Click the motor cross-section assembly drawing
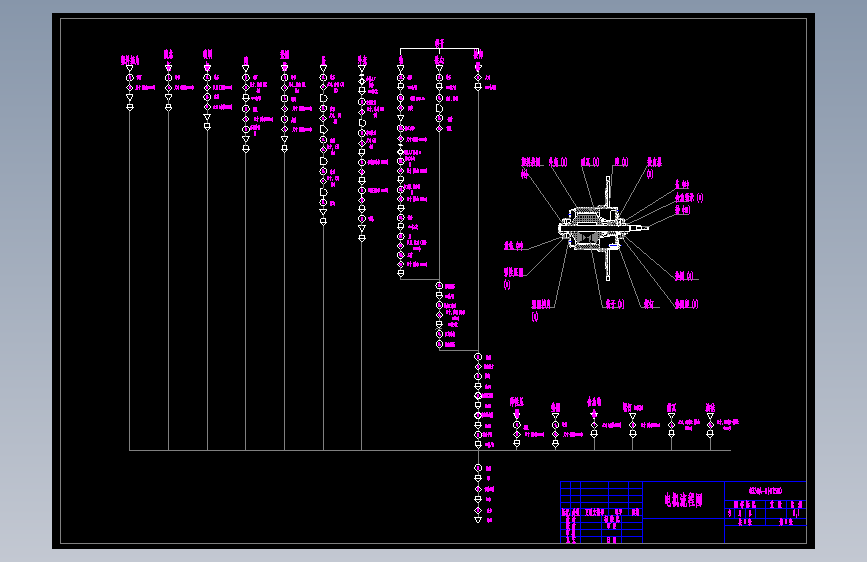Viewport: 867px width, 562px height. 603,228
